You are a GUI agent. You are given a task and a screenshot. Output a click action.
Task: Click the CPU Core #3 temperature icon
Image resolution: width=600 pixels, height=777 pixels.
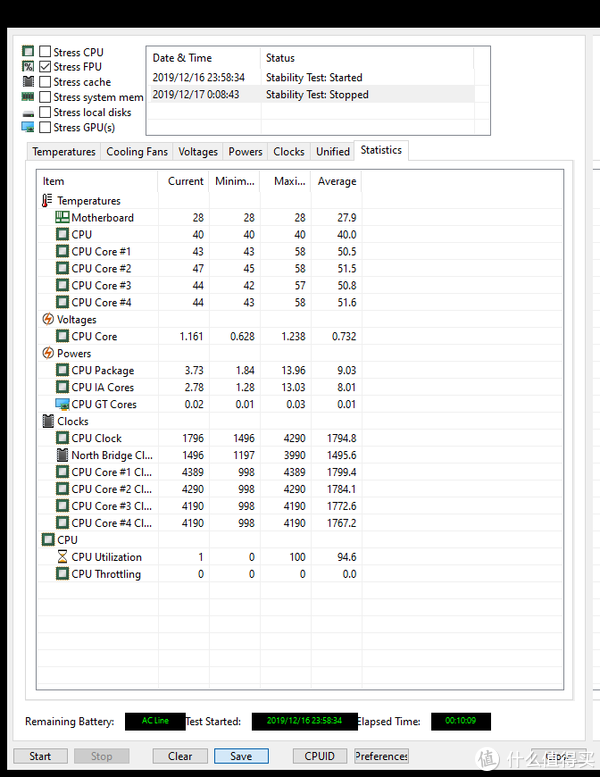click(x=62, y=285)
